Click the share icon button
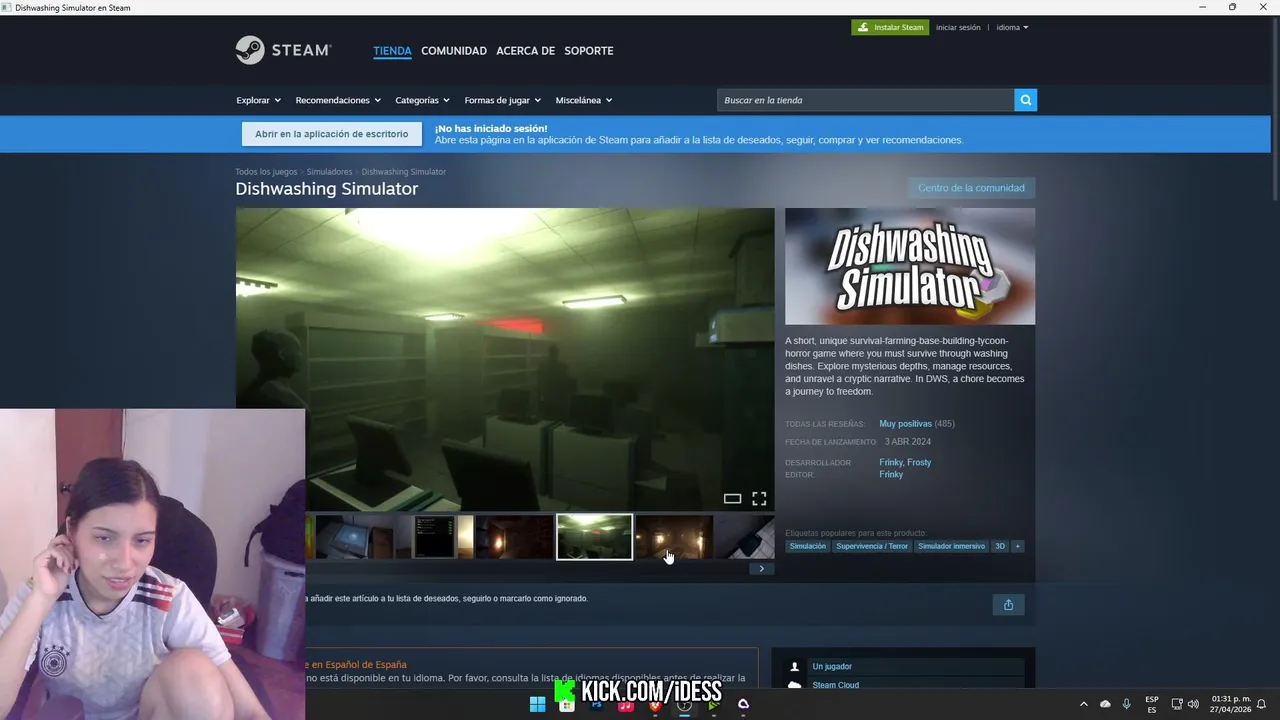Screen dimensions: 1280x720 click(1008, 604)
